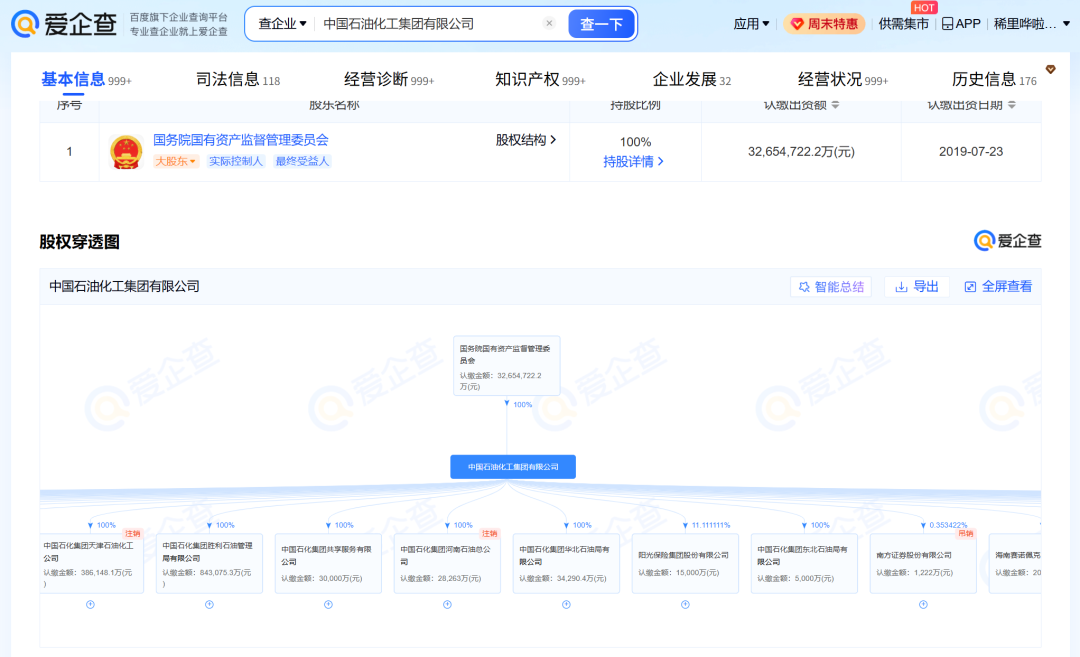The height and width of the screenshot is (657, 1080).
Task: Expand node under 中国石化集团胜利石油管理局有限公司
Action: [209, 604]
